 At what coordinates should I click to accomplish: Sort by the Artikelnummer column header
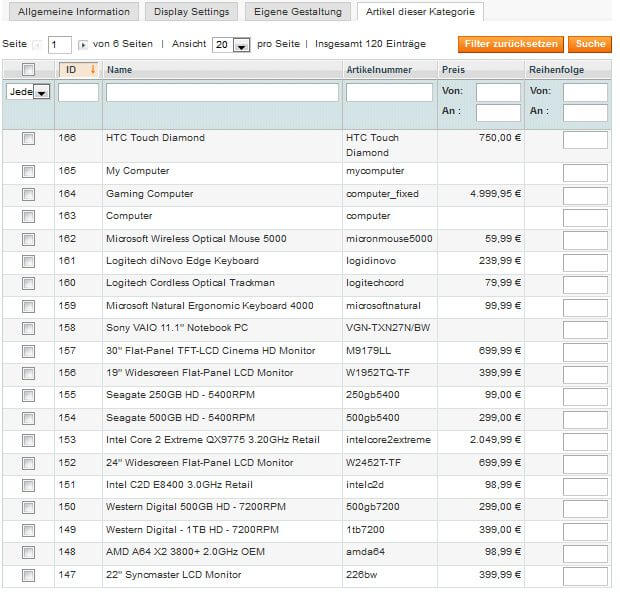pyautogui.click(x=379, y=70)
